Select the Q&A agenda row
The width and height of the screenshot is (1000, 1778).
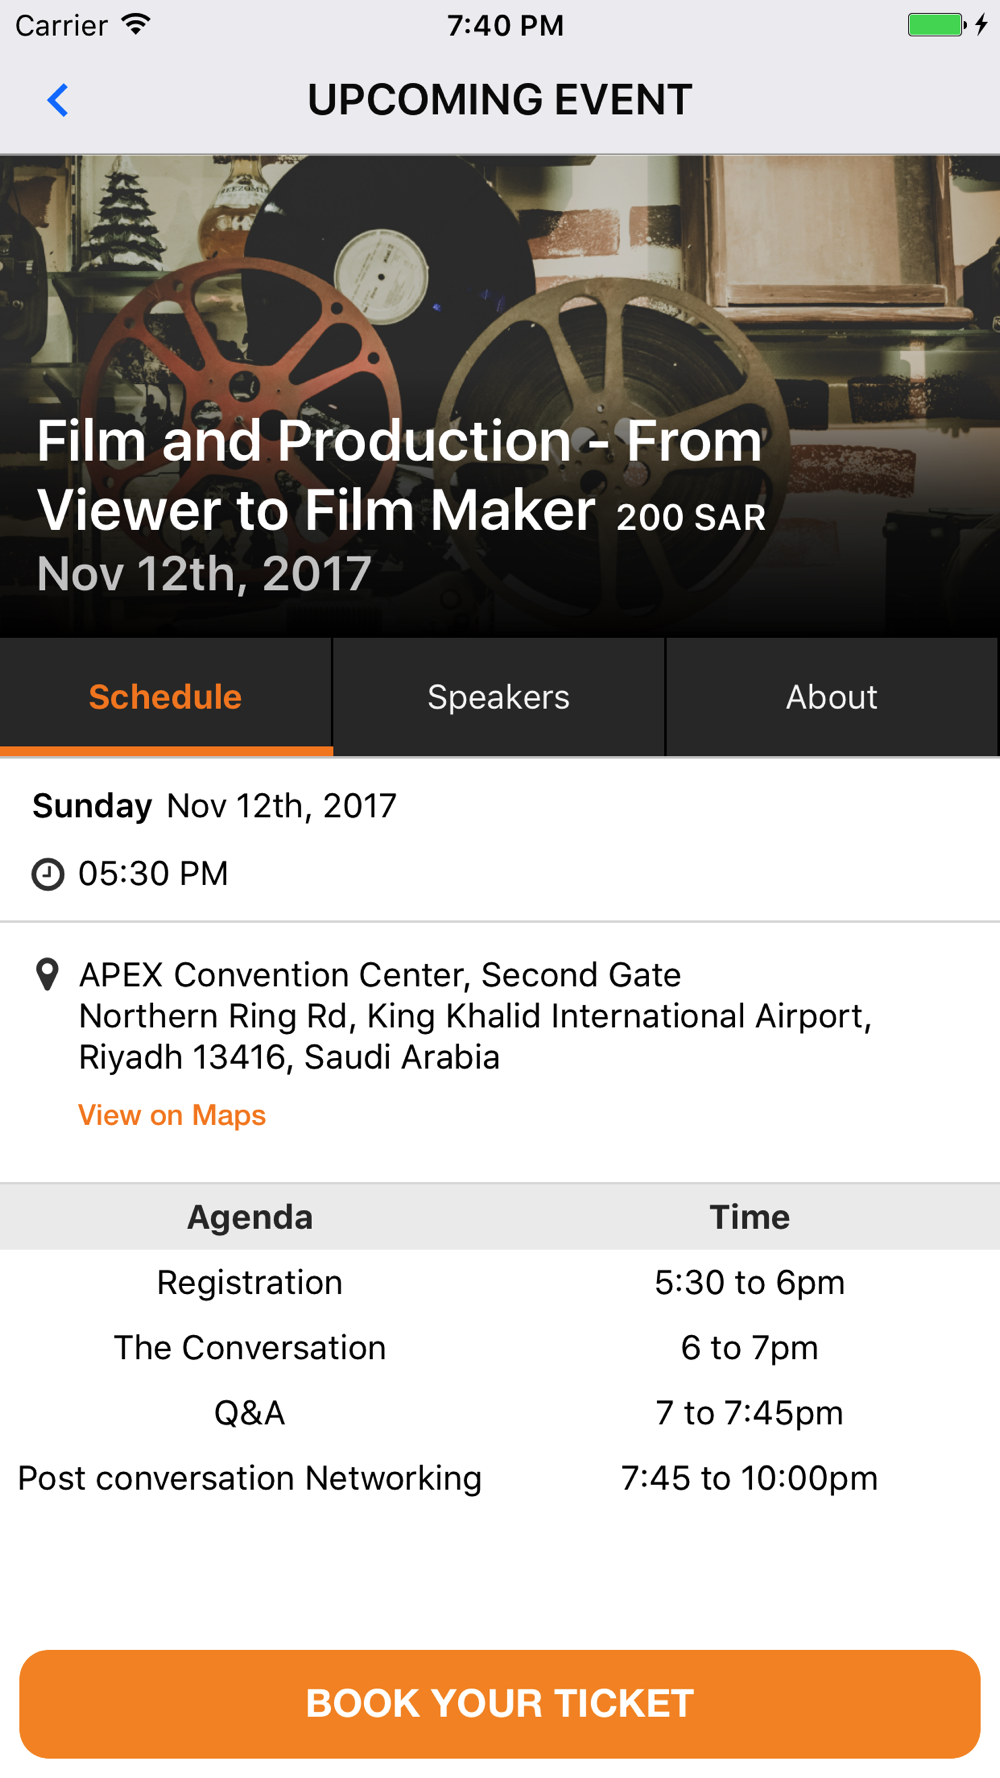(500, 1413)
